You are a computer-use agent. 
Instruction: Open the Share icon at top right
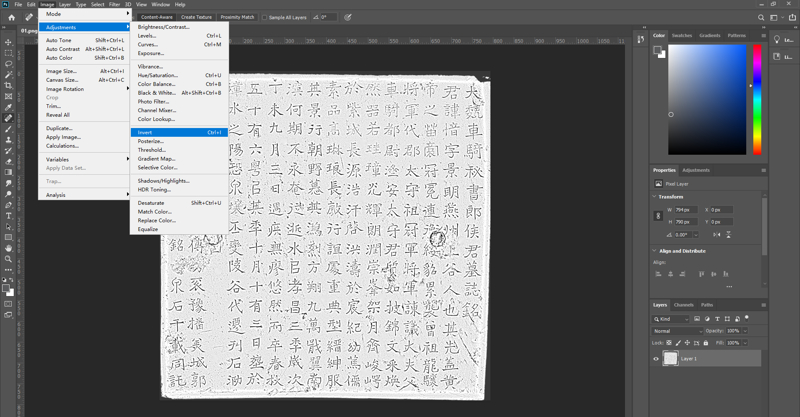[792, 17]
